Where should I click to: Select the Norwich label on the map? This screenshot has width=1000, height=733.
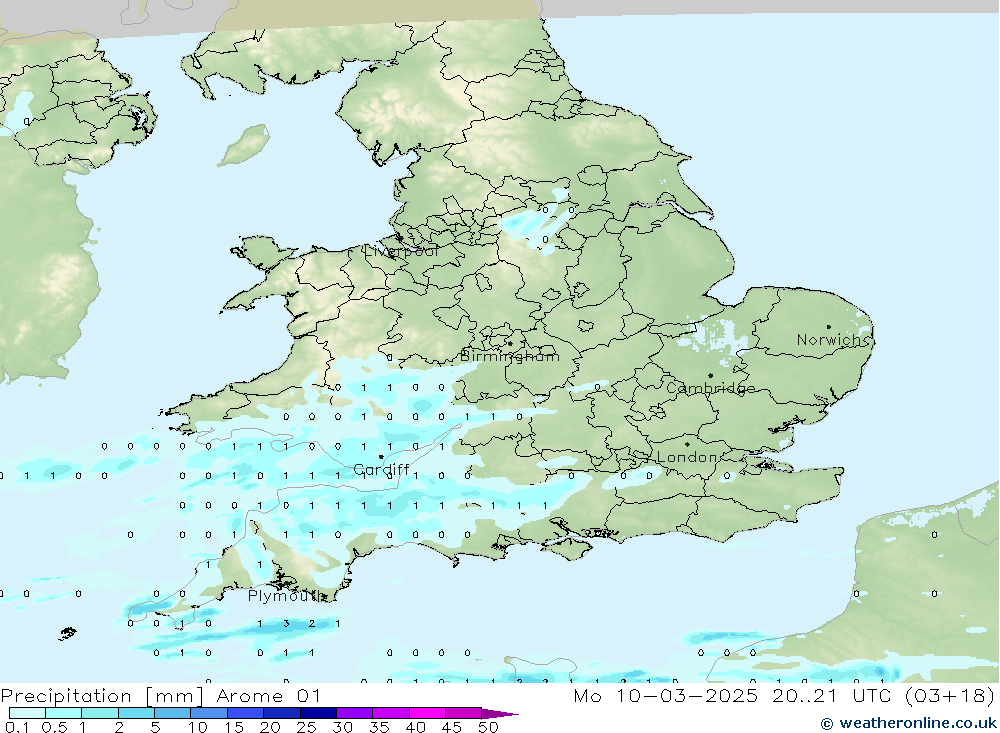[x=832, y=339]
